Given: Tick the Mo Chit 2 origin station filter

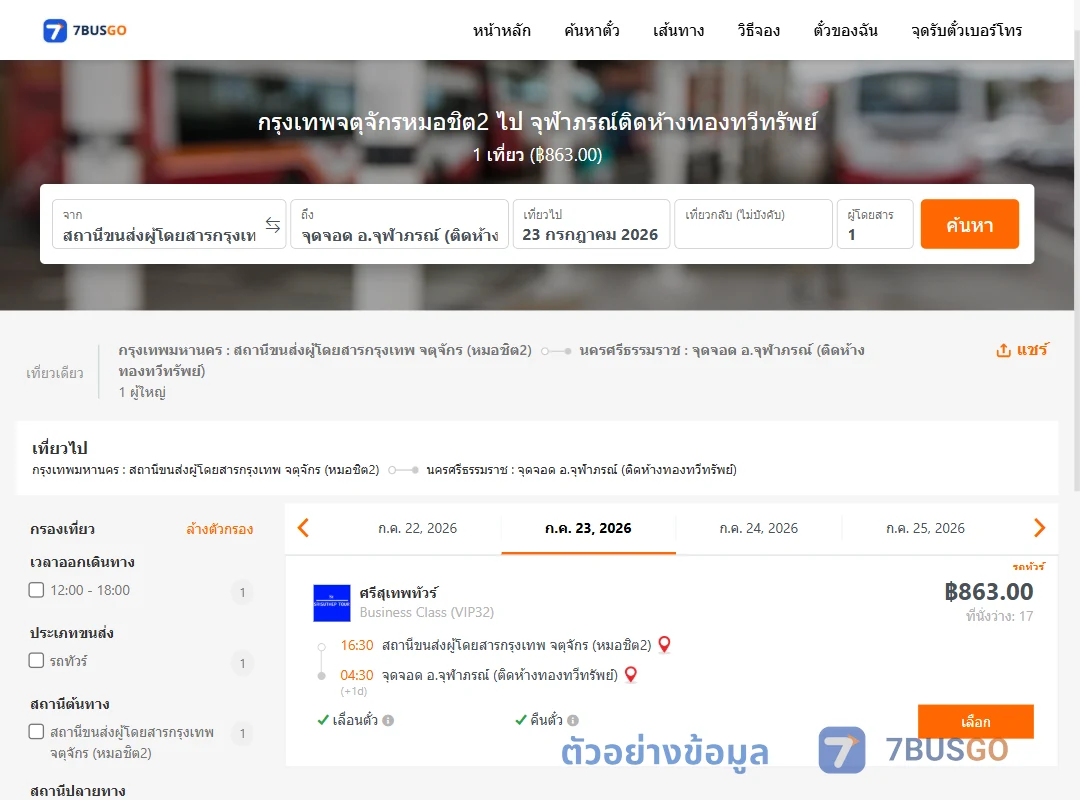Looking at the screenshot, I should [37, 731].
